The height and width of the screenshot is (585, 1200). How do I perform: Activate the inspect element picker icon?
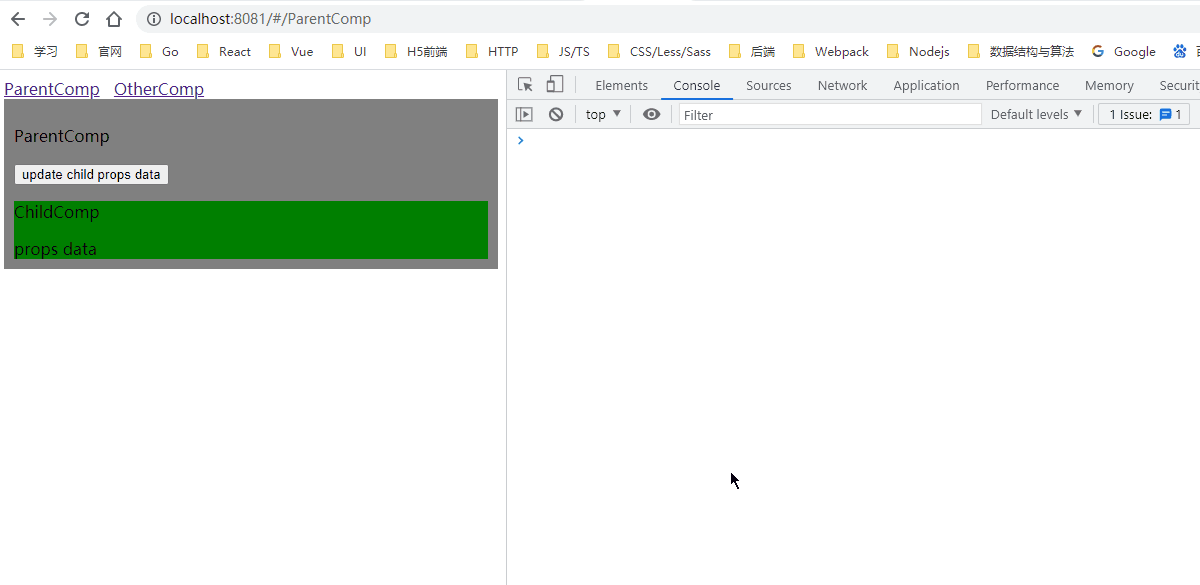[525, 85]
